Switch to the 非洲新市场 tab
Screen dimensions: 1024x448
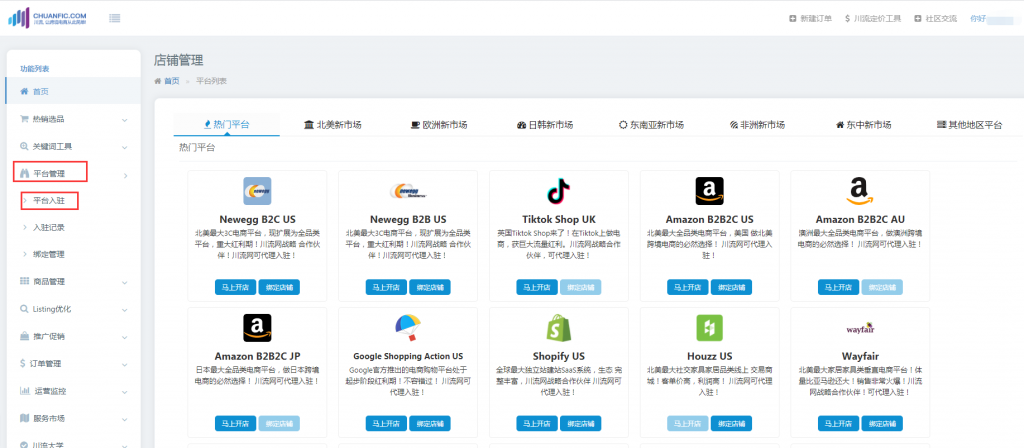[757, 125]
